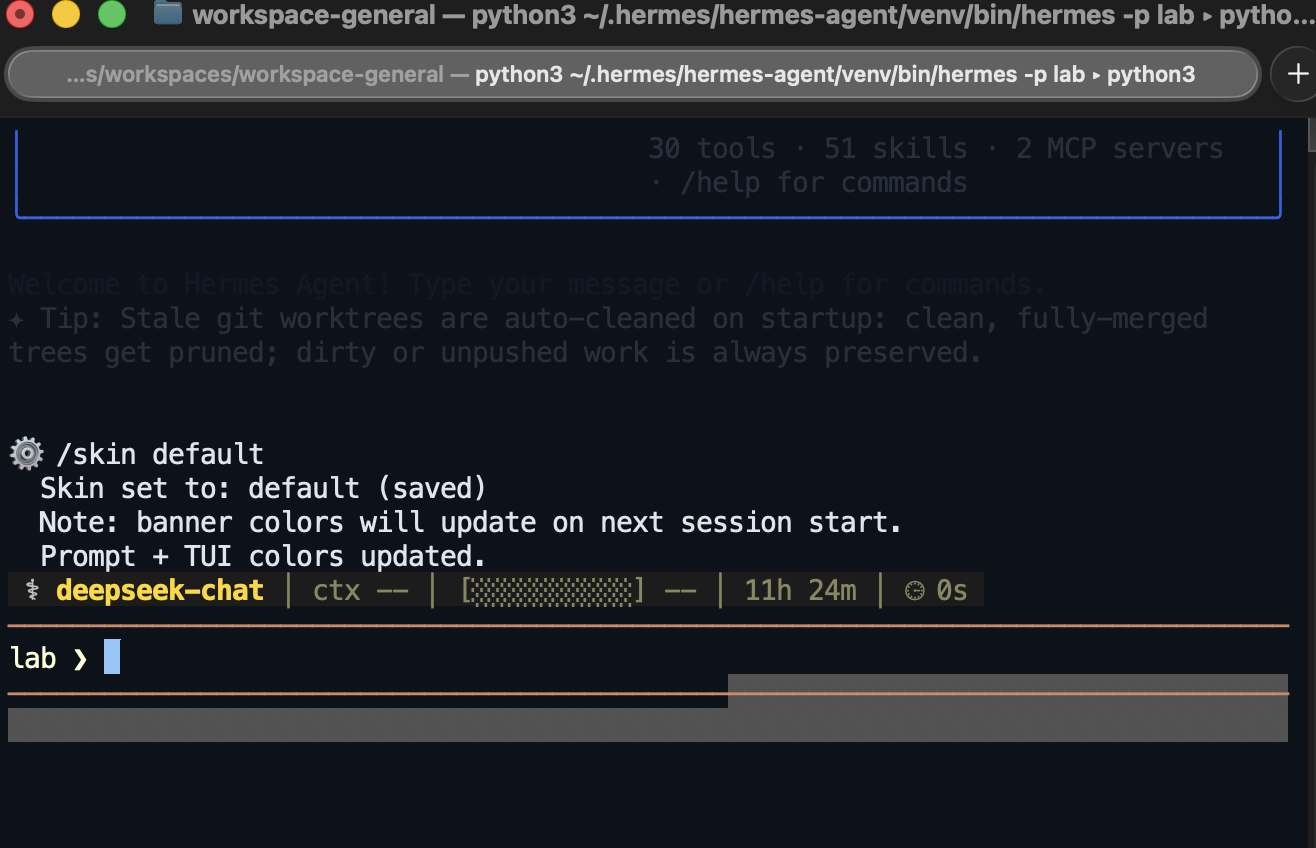Screen dimensions: 1316x848
Task: Open a new terminal tab with plus button
Action: (x=1297, y=74)
